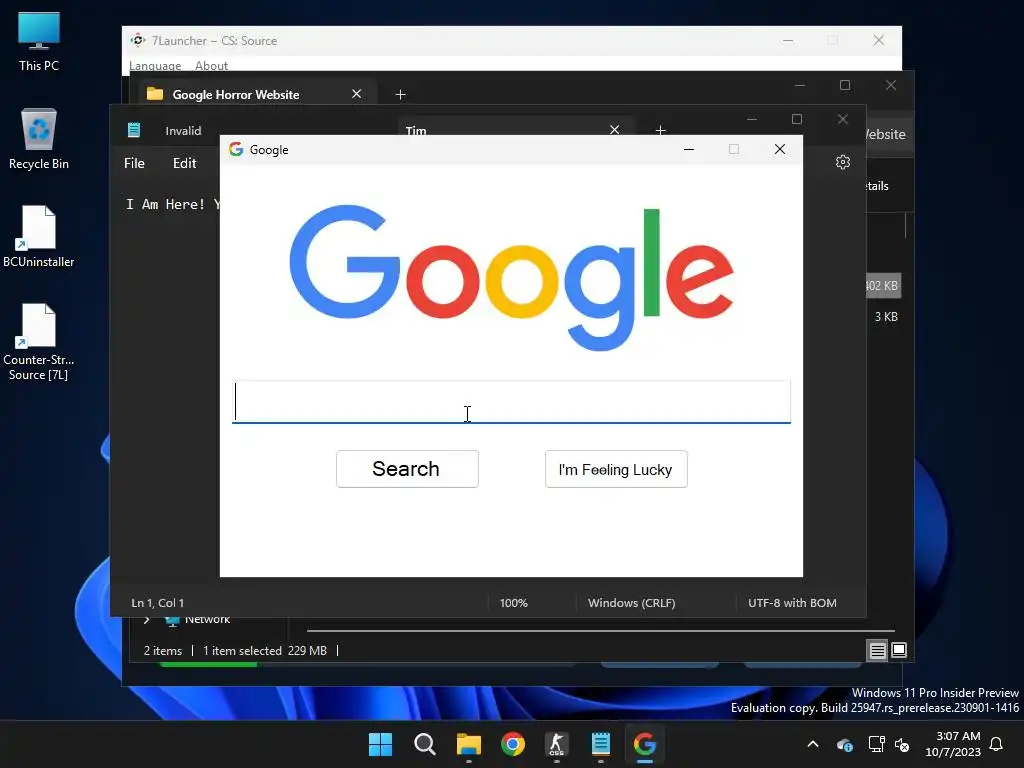Screen dimensions: 1024x768
Task: Open taskbar Search
Action: pos(424,744)
